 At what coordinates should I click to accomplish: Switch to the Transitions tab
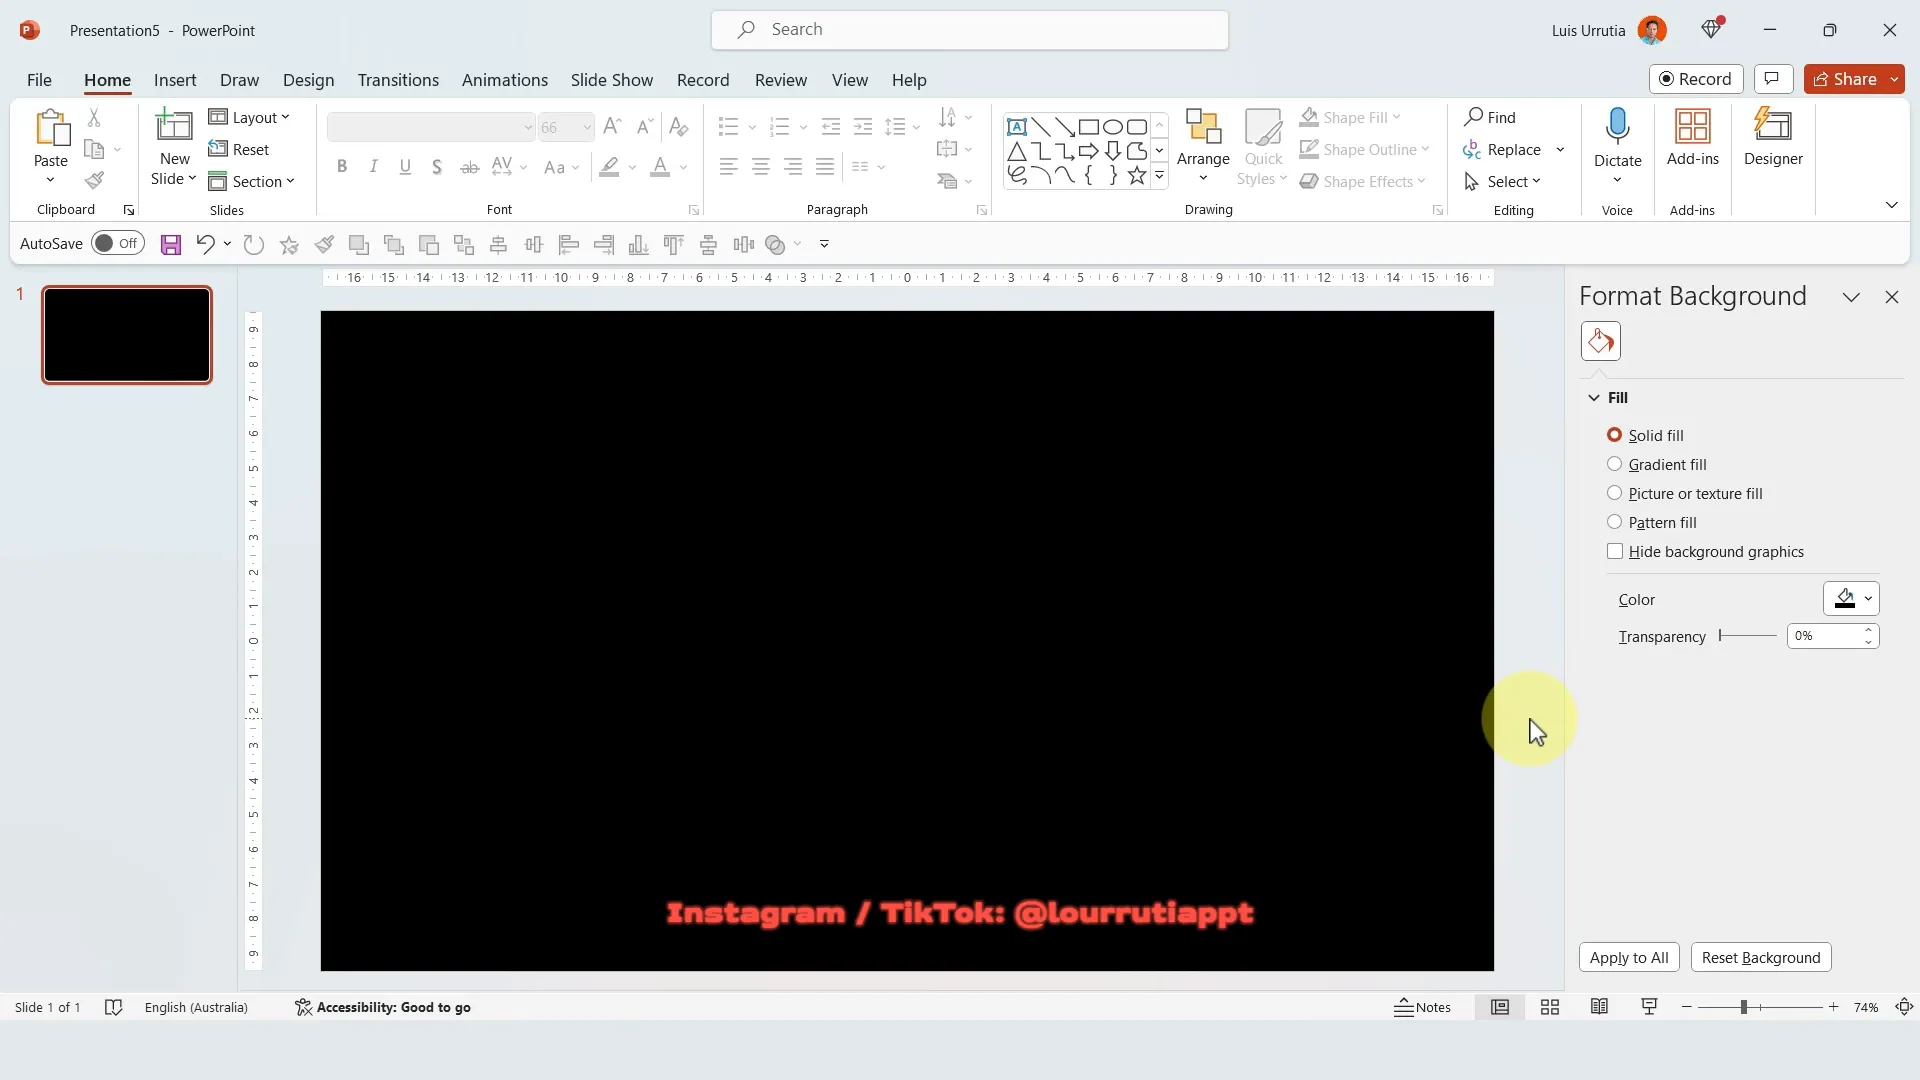tap(398, 80)
